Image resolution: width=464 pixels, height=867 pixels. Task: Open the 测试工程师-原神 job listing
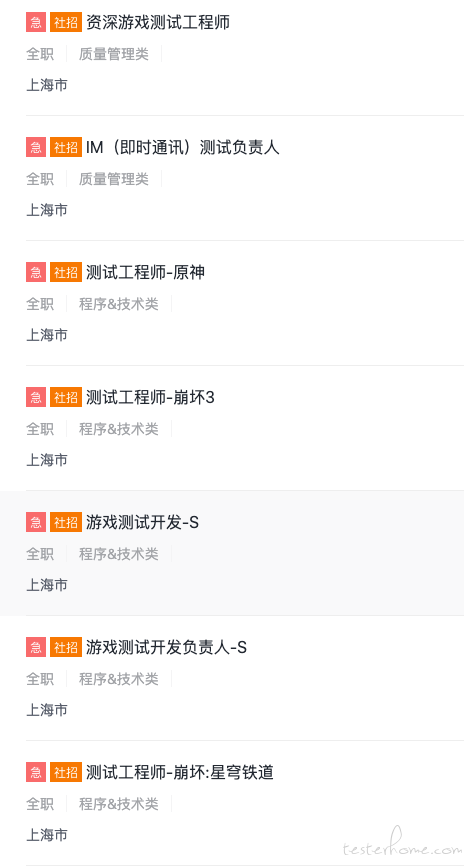tap(145, 273)
